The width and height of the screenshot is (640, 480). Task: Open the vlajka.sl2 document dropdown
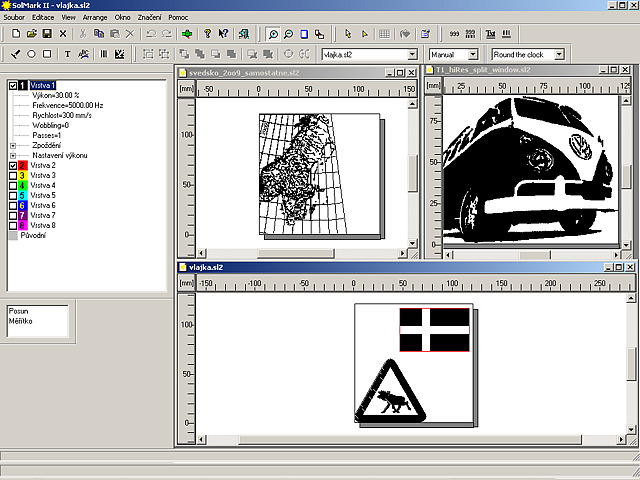click(x=412, y=54)
